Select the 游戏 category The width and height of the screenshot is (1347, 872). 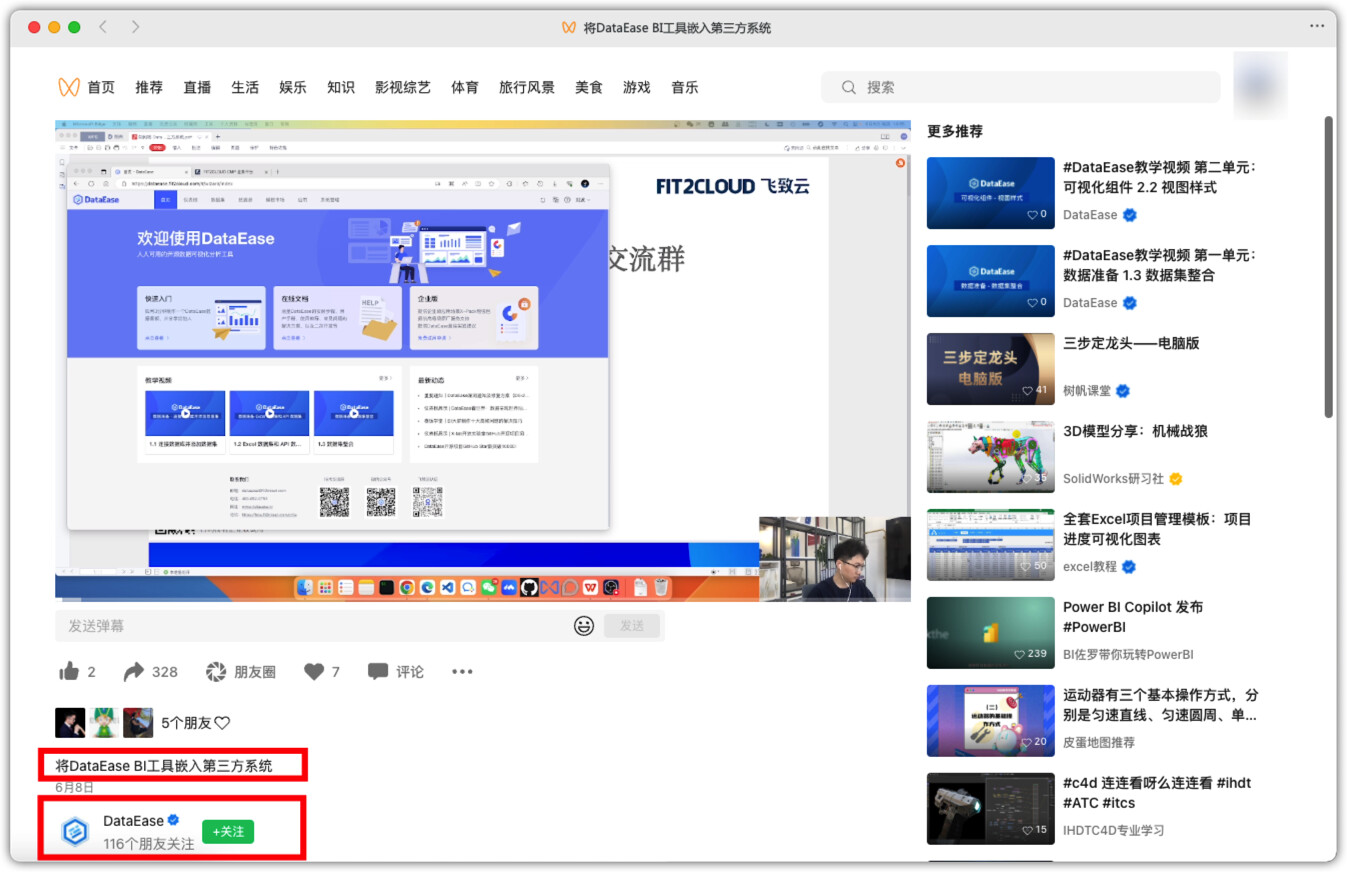[637, 87]
